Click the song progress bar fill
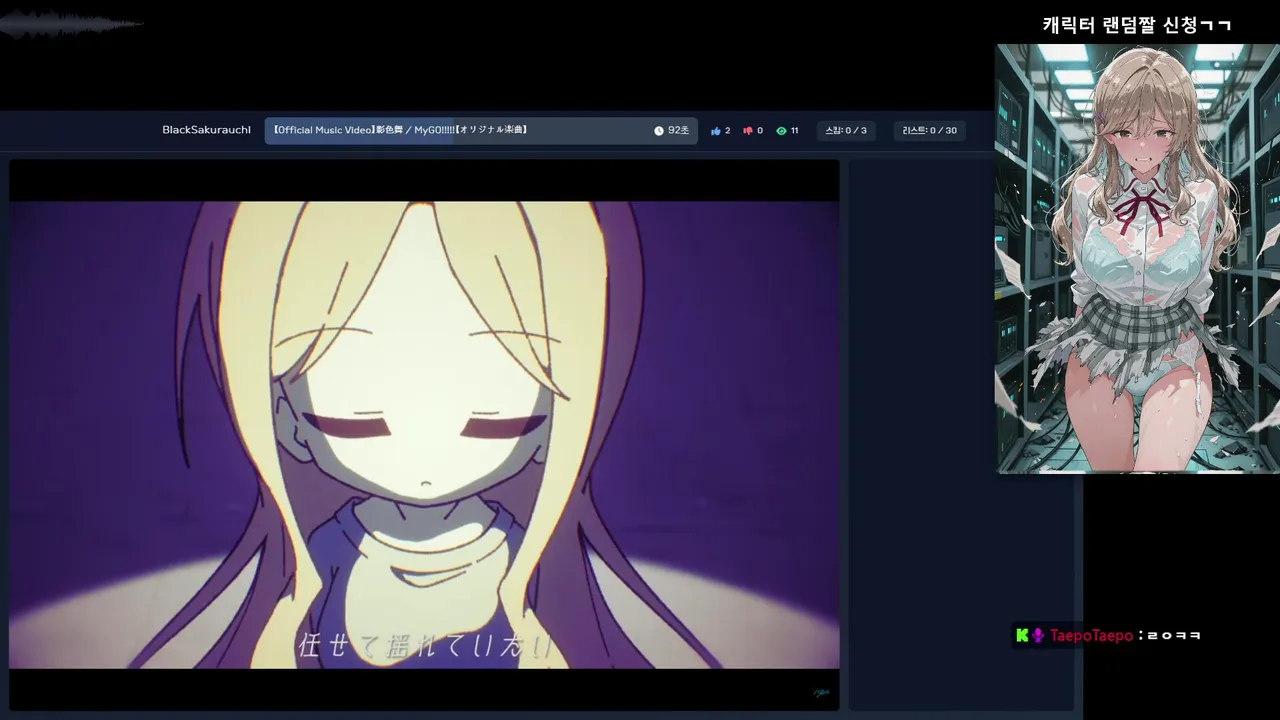 pos(359,131)
